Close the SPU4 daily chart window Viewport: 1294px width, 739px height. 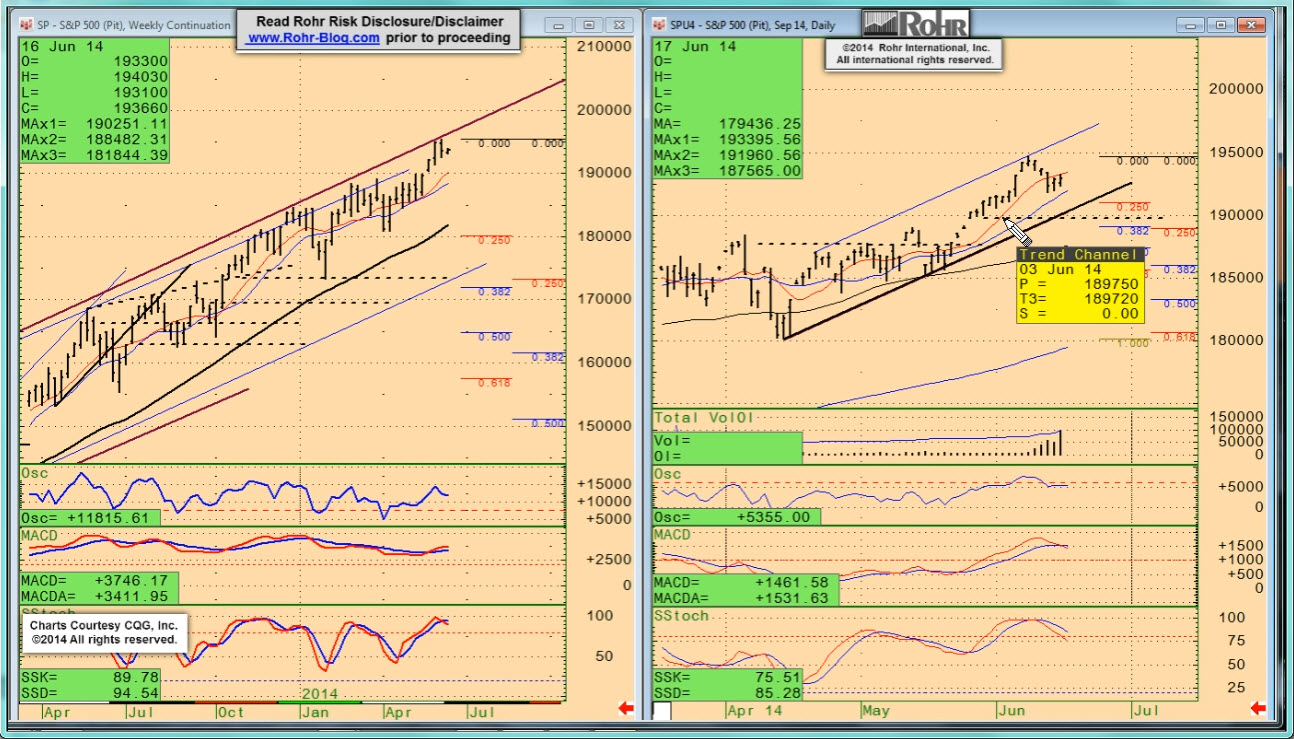coord(1250,24)
